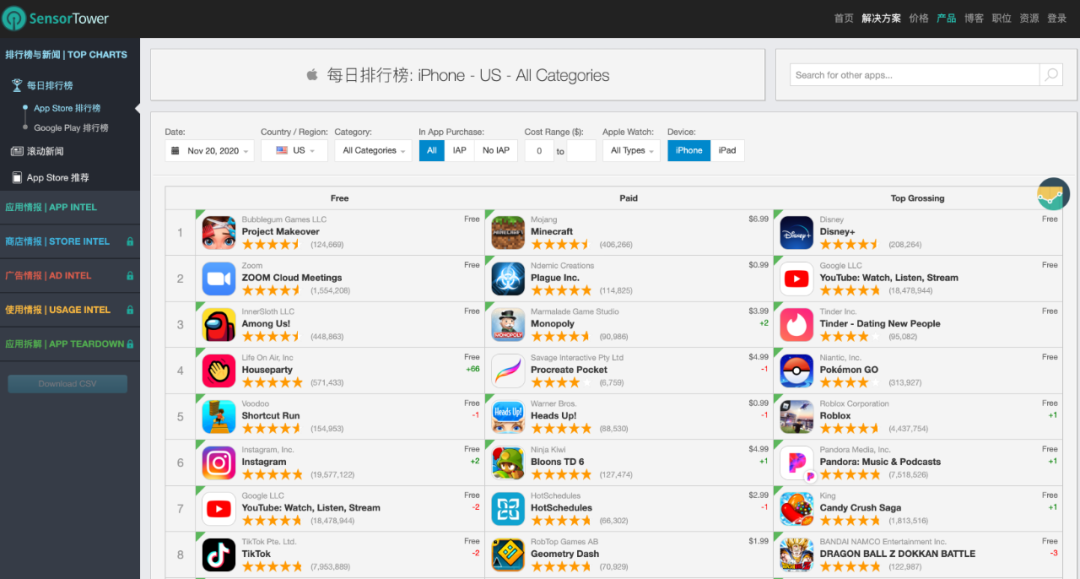Click 职位 in top navigation

tap(1001, 19)
